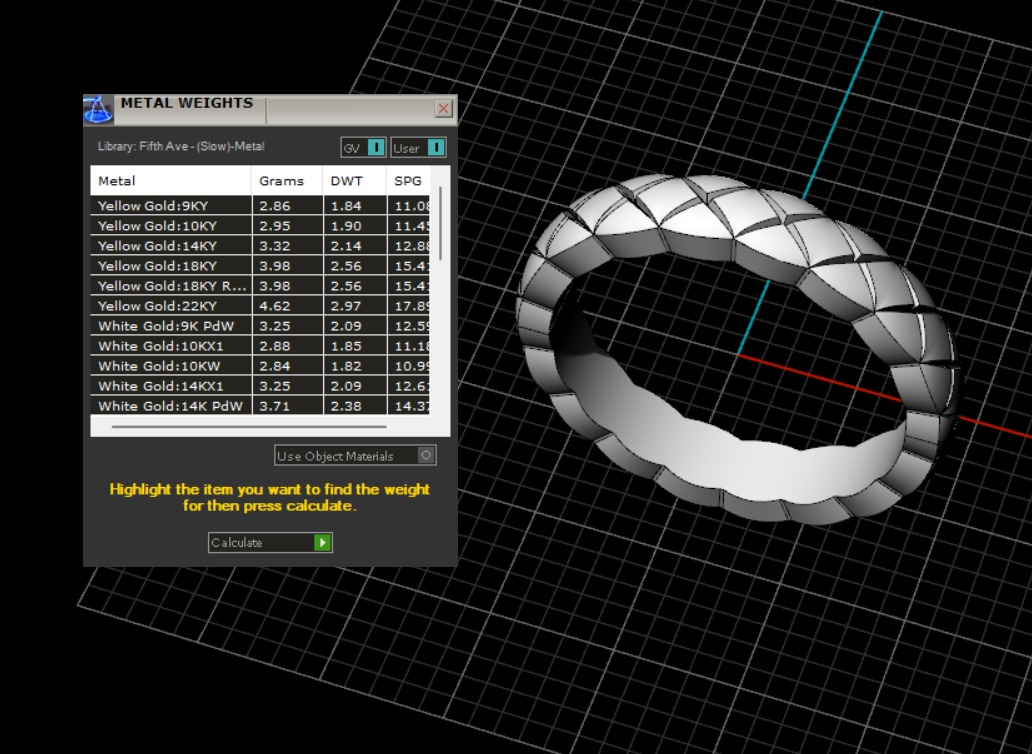Select the White Gold:10KW row

click(260, 366)
